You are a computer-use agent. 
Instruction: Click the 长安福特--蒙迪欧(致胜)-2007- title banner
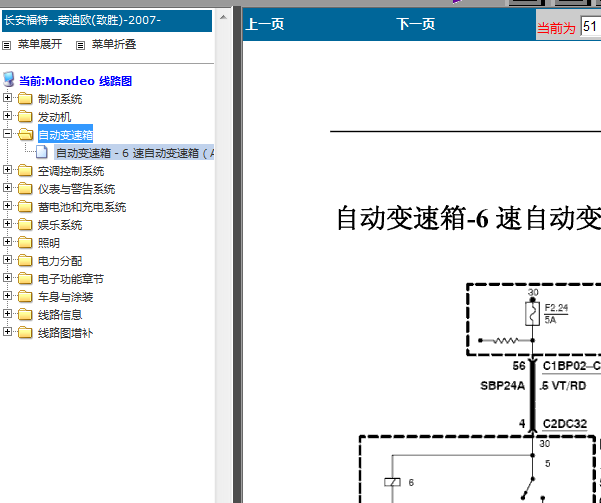107,21
